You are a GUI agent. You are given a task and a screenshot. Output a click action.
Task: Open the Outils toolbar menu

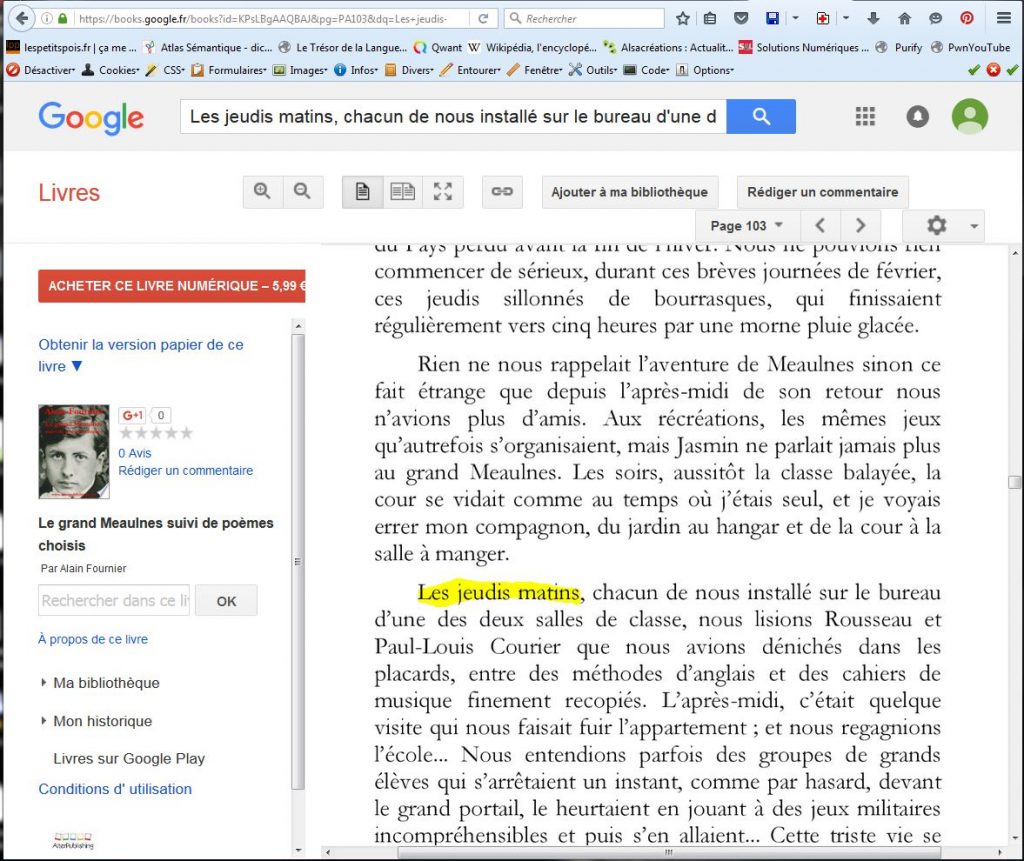[593, 70]
